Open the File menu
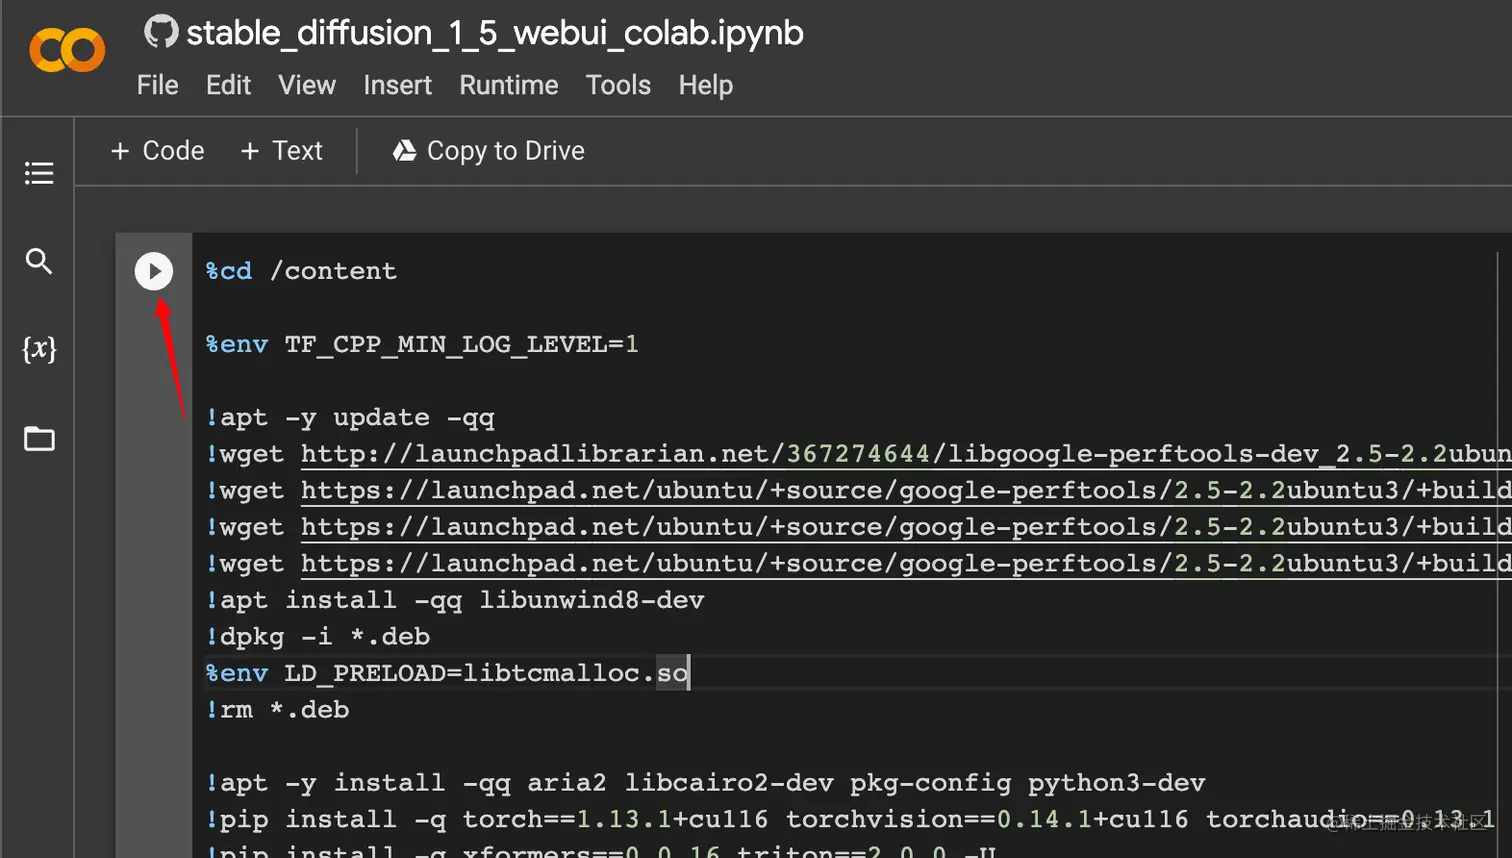The width and height of the screenshot is (1512, 858). click(158, 85)
